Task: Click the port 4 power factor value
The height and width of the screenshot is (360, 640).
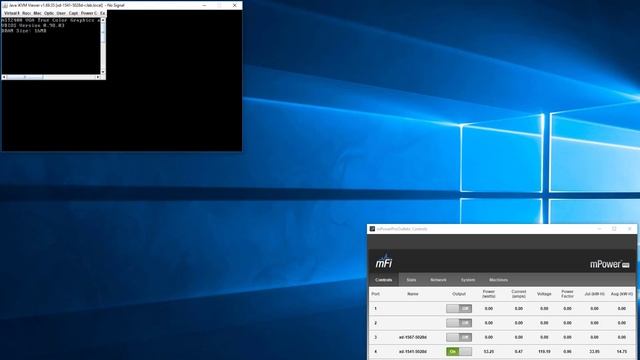Action: [x=567, y=351]
